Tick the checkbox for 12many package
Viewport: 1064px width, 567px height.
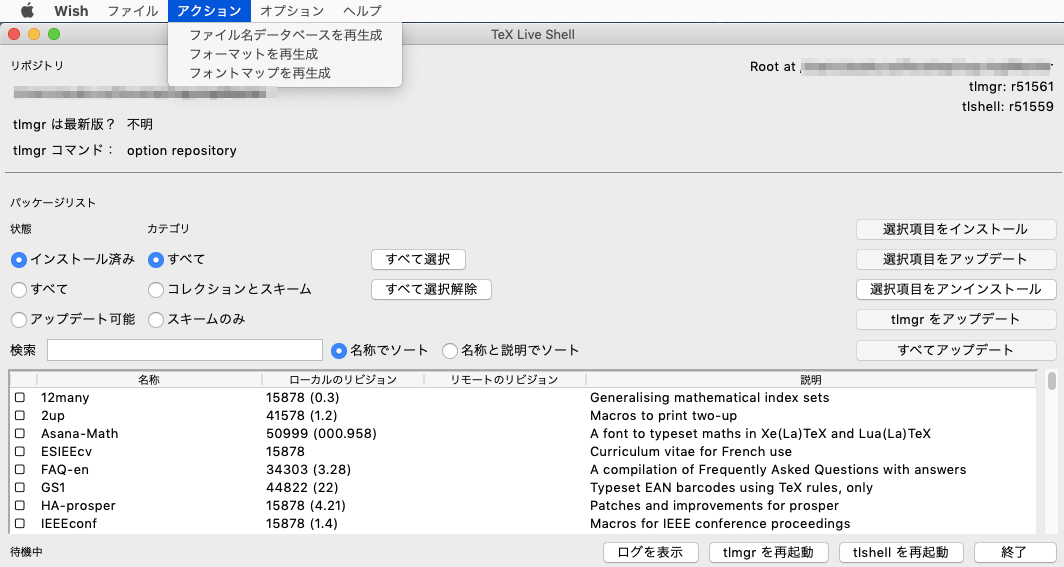(x=20, y=397)
